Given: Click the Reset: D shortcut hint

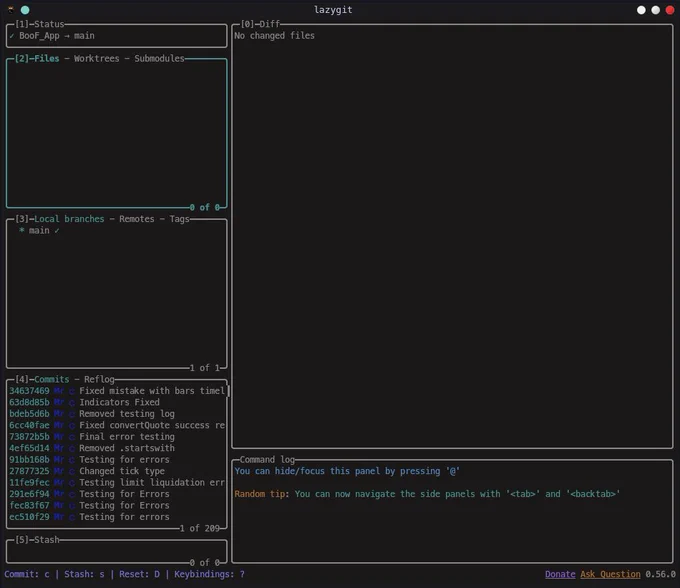Looking at the screenshot, I should pos(139,575).
